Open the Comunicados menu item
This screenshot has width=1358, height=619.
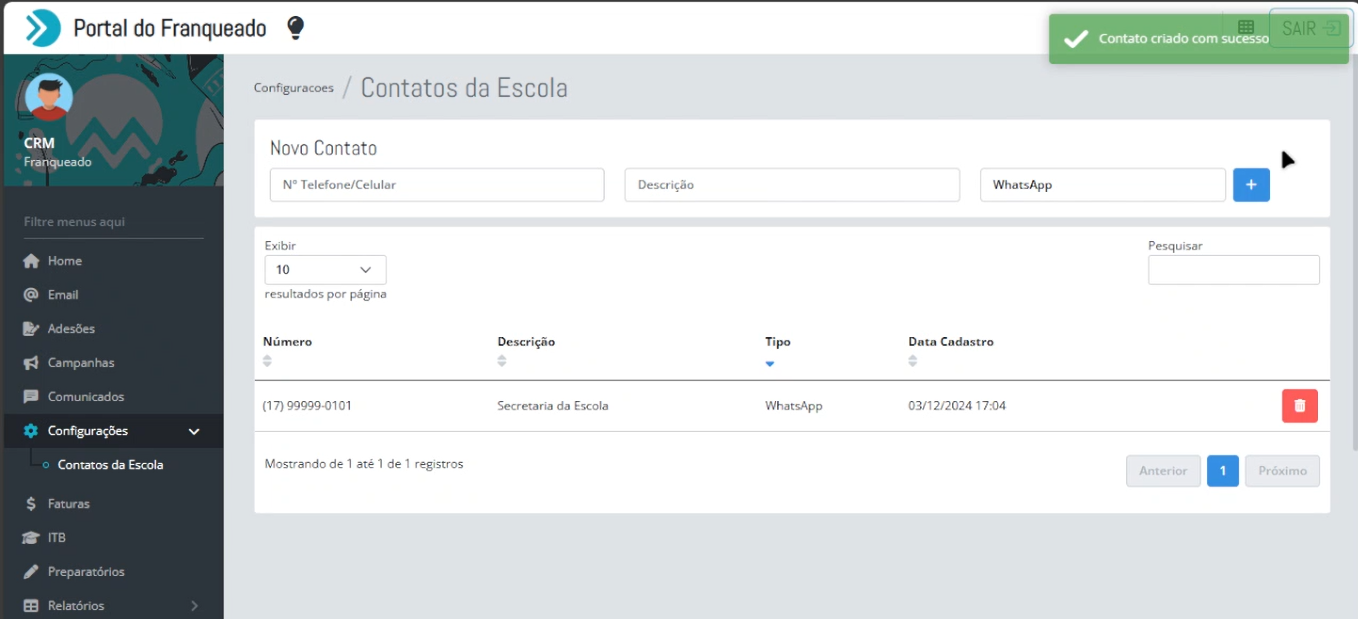[x=86, y=397]
